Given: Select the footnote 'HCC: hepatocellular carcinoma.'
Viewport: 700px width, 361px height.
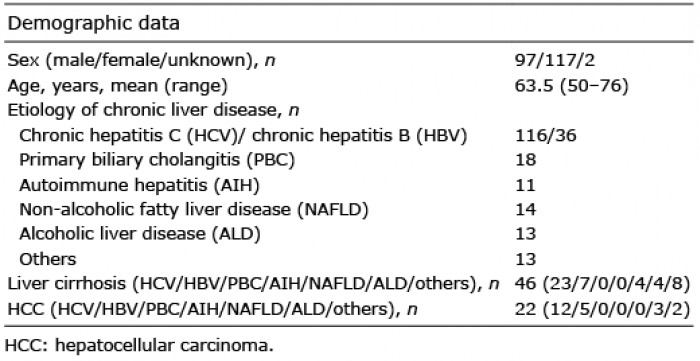Looking at the screenshot, I should click(139, 345).
